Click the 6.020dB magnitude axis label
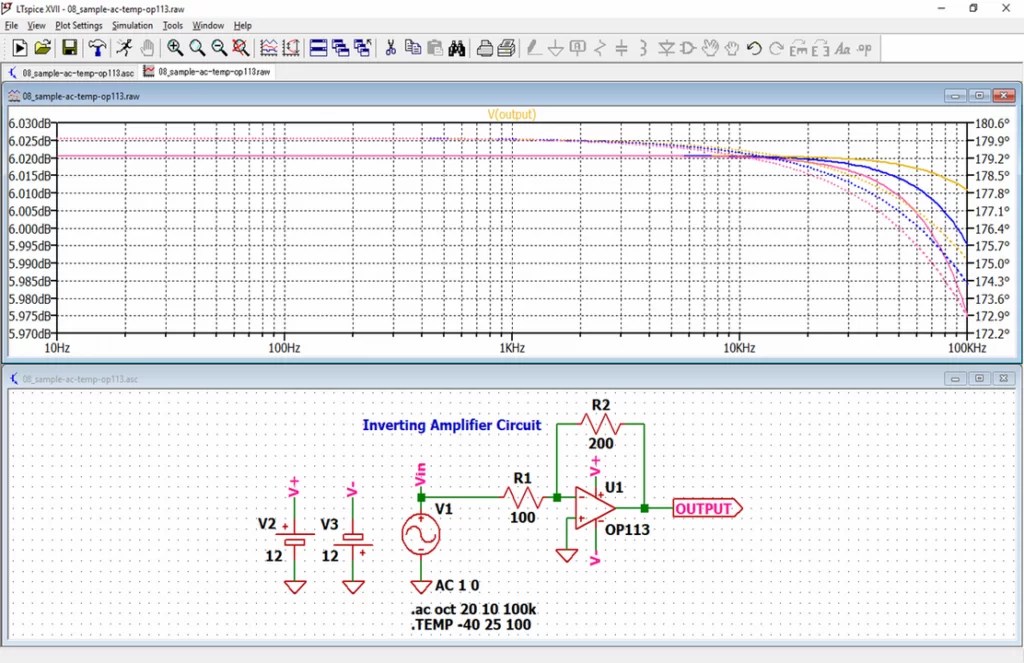 click(29, 159)
